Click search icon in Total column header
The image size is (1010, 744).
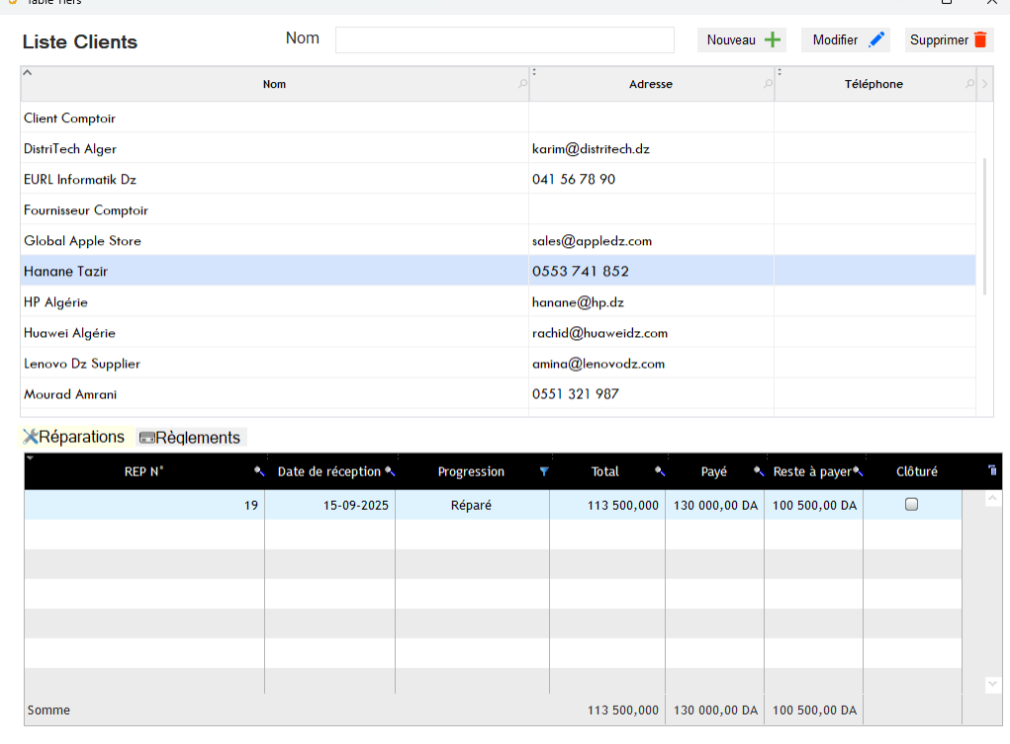pyautogui.click(x=660, y=472)
